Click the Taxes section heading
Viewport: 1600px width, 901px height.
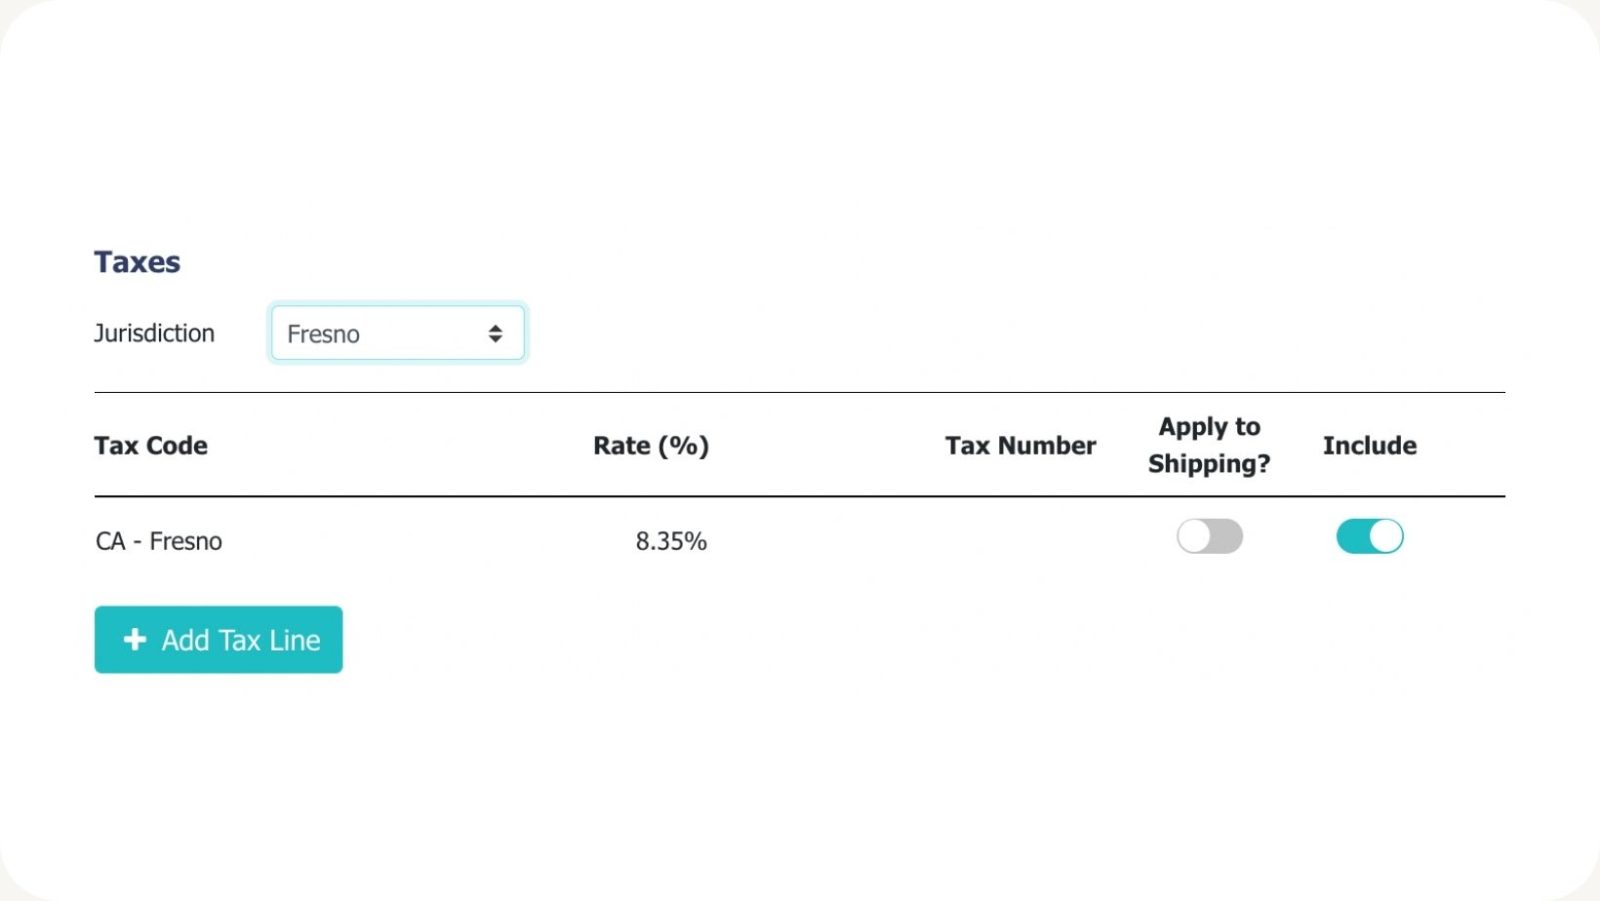(x=137, y=261)
